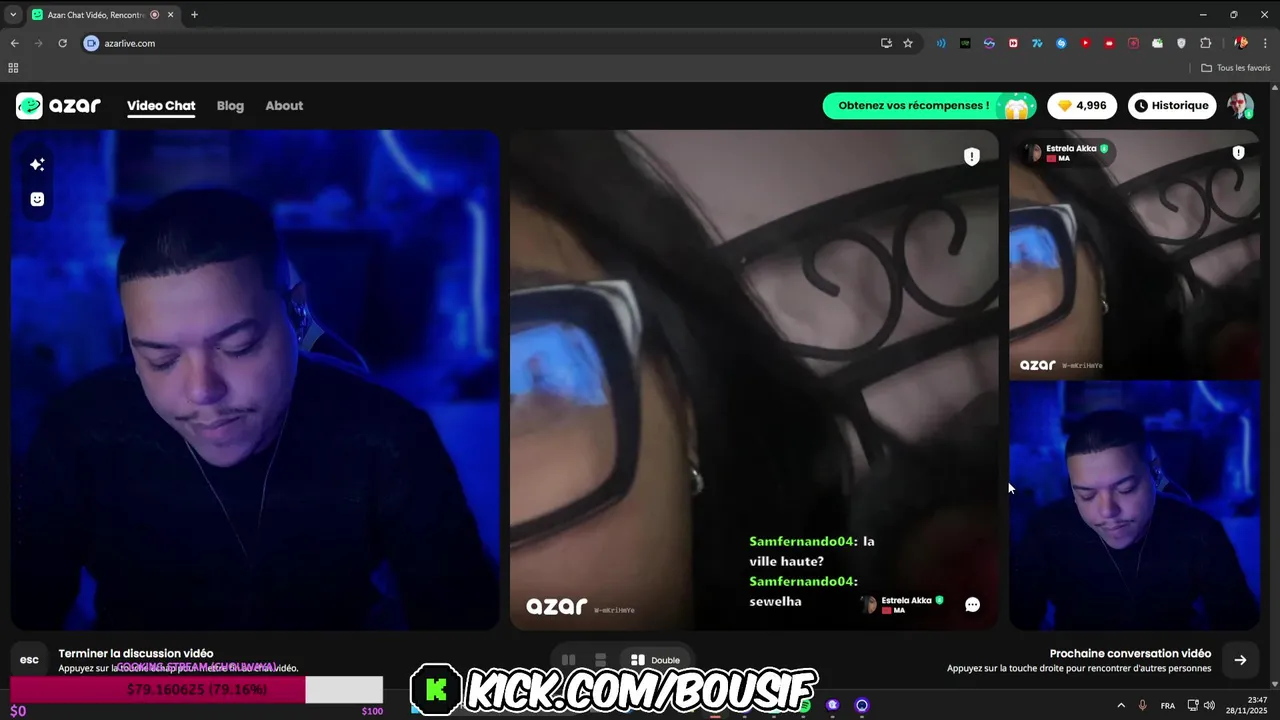1280x720 pixels.
Task: Open a new browser tab
Action: (x=194, y=15)
